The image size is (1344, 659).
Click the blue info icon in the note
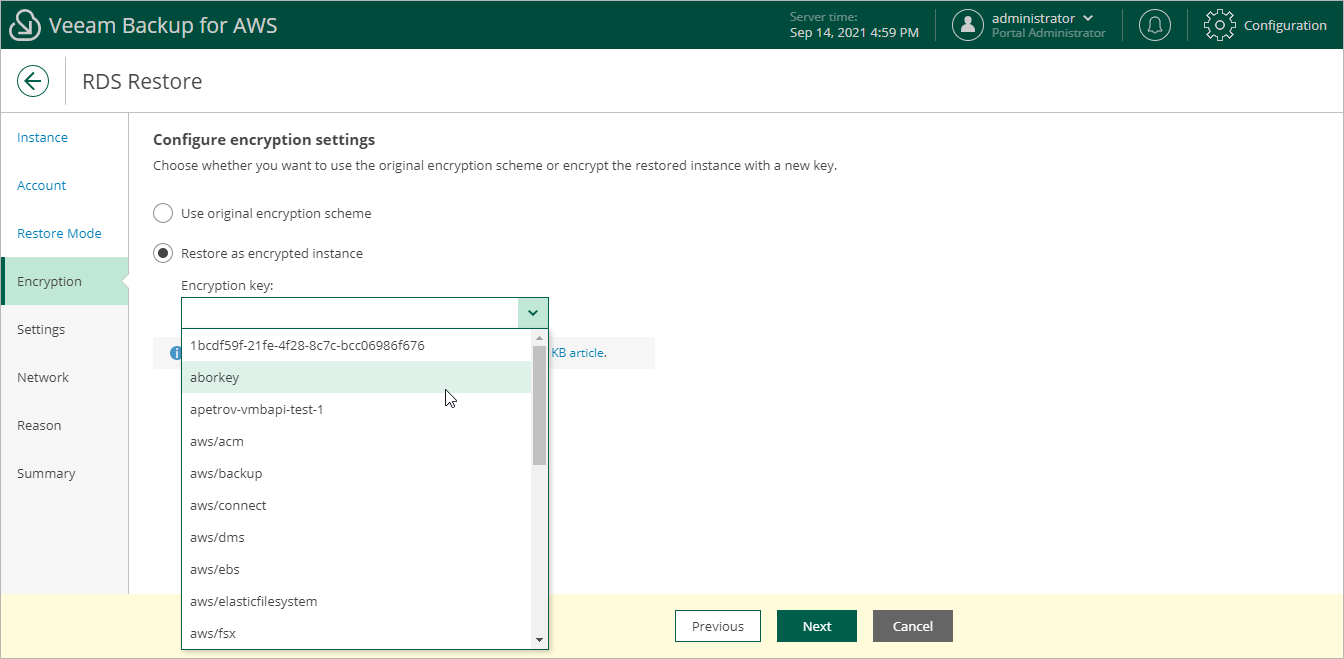[x=175, y=352]
